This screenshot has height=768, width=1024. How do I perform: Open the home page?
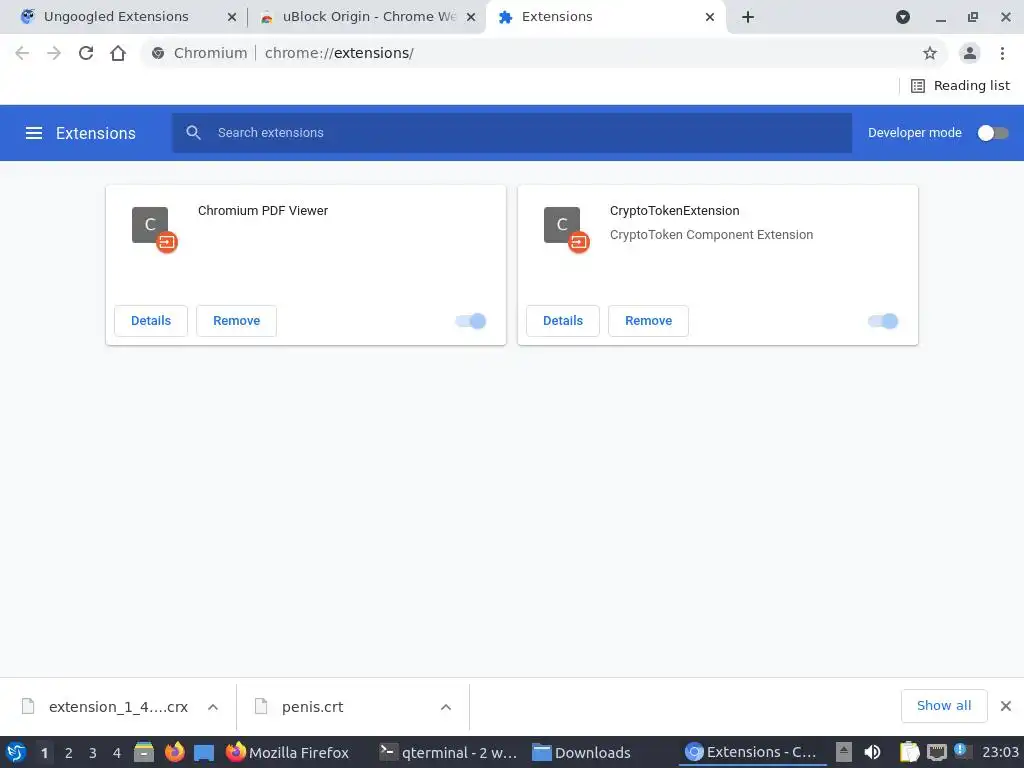pyautogui.click(x=118, y=53)
